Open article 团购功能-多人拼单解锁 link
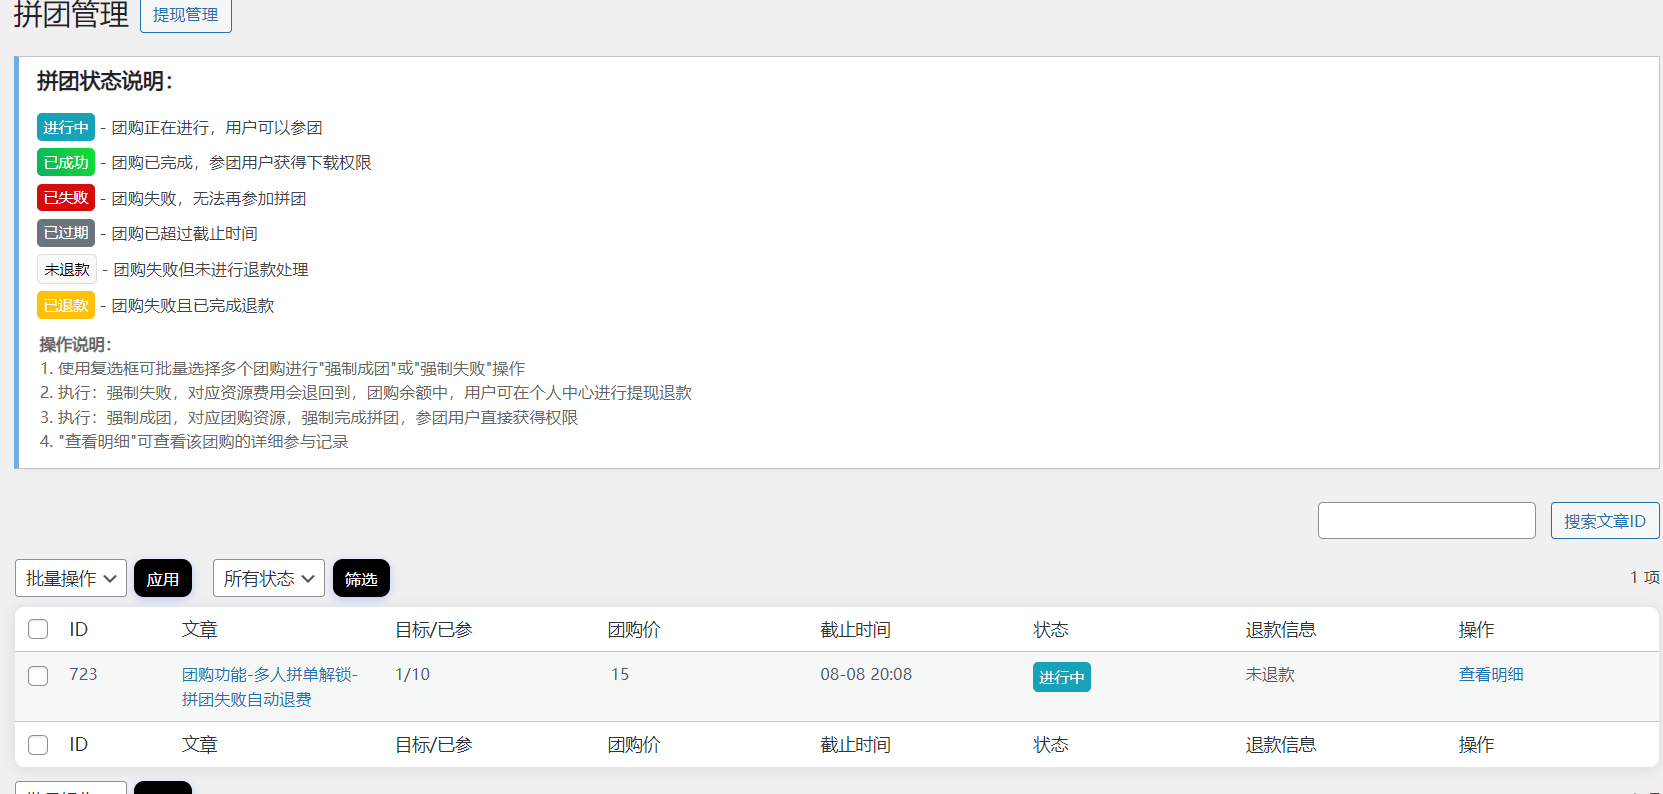 tap(270, 687)
